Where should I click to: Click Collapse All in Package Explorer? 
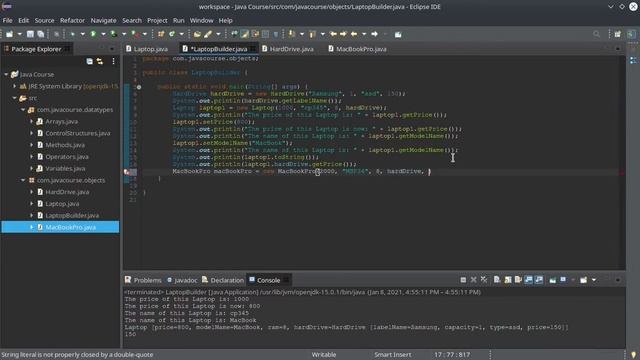tap(89, 61)
